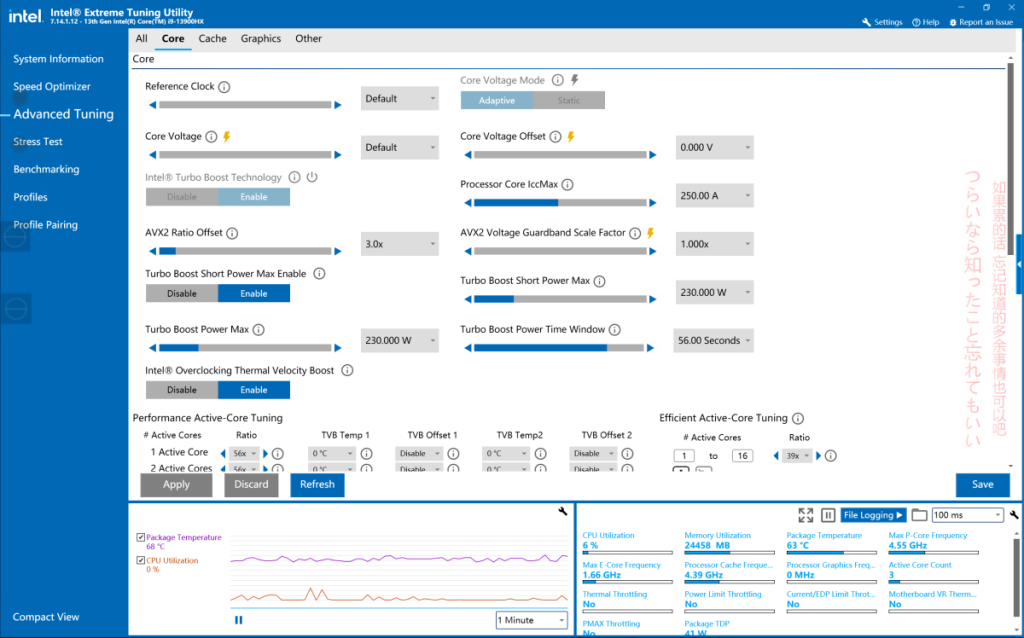Open Stress Test in sidebar
Viewport: 1024px width, 638px height.
[x=38, y=142]
